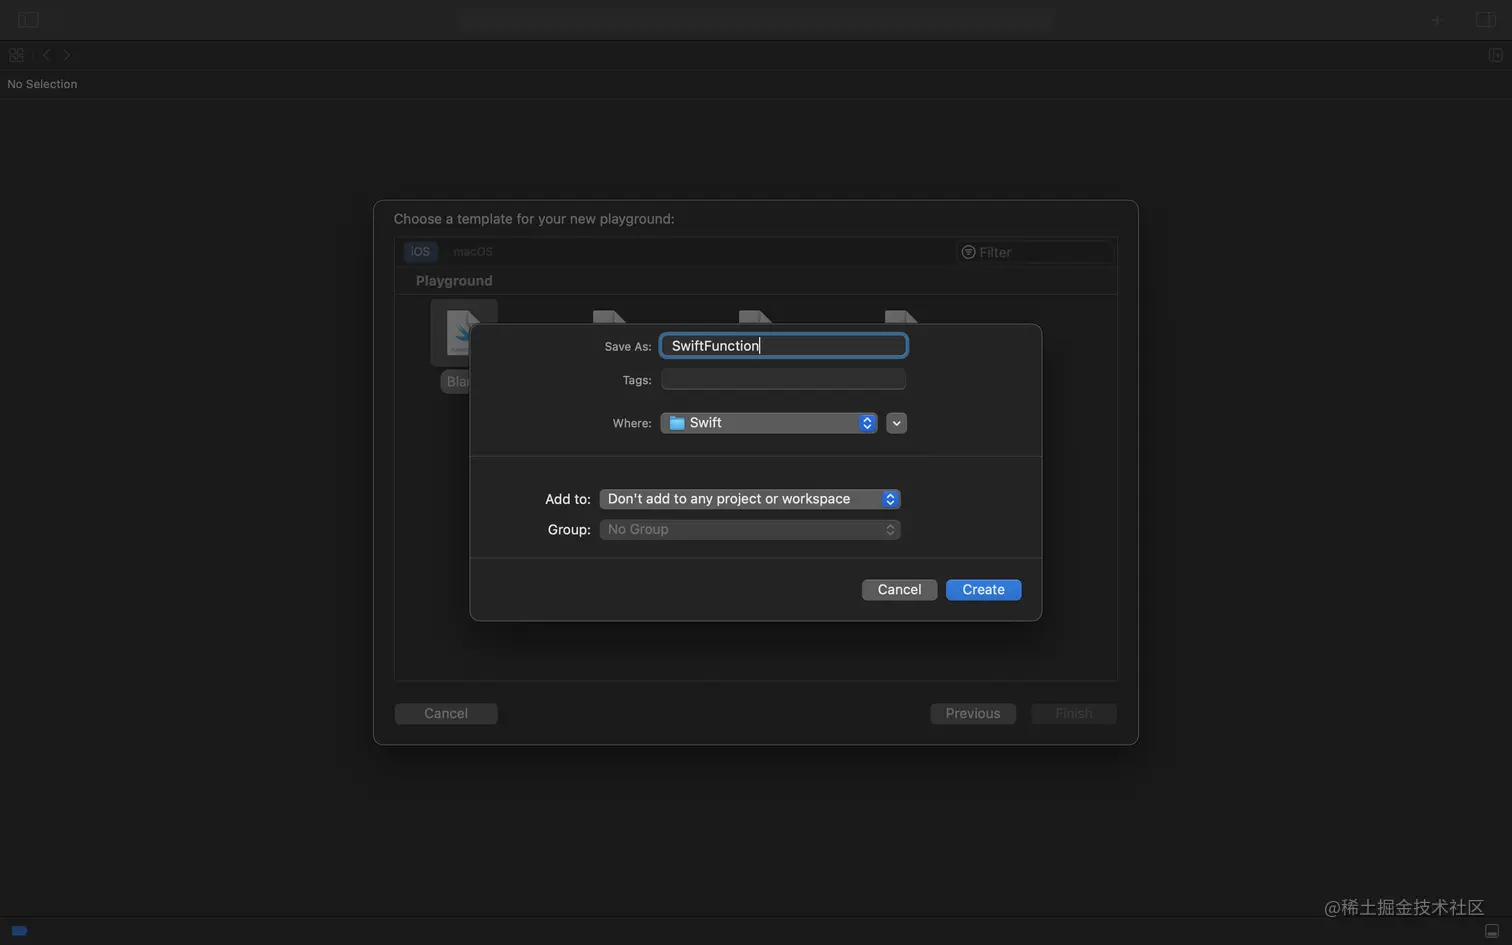Viewport: 1512px width, 945px height.
Task: Click the Previous button
Action: pos(973,713)
